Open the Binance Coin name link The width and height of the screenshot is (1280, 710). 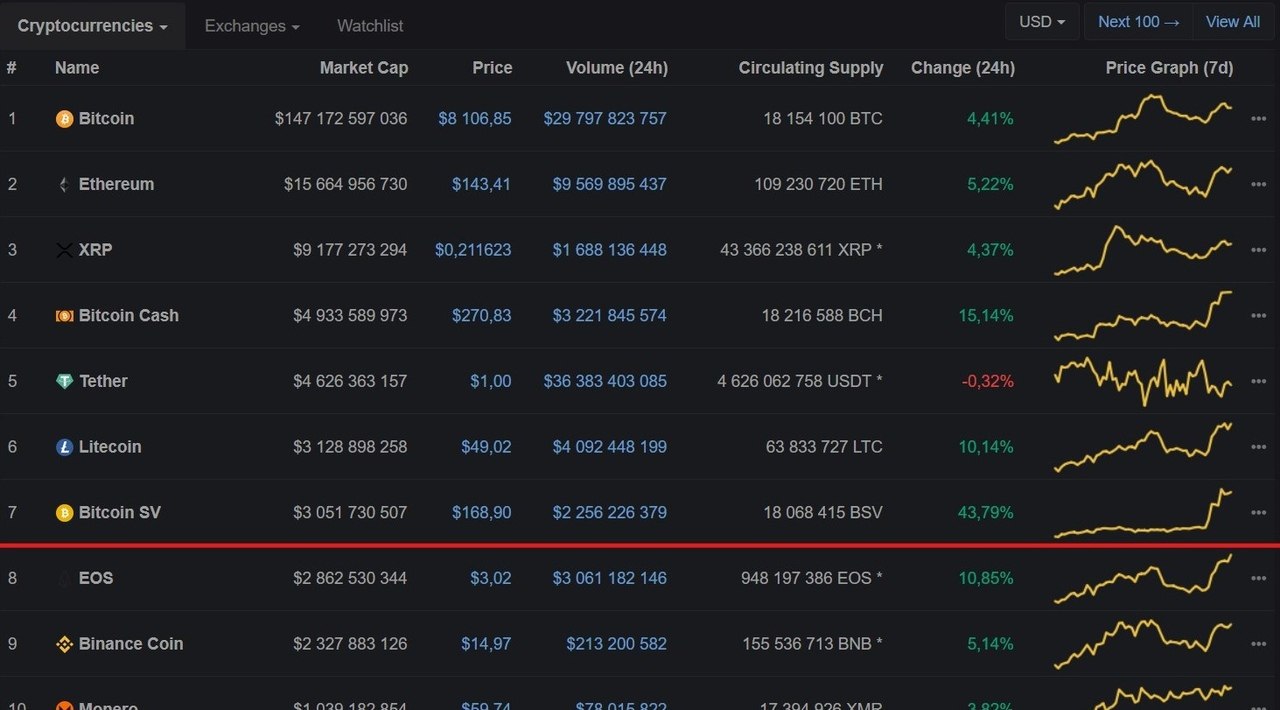tap(131, 644)
